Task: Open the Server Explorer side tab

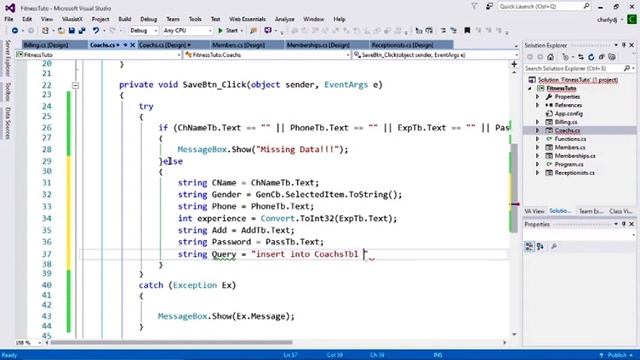Action: click(7, 58)
